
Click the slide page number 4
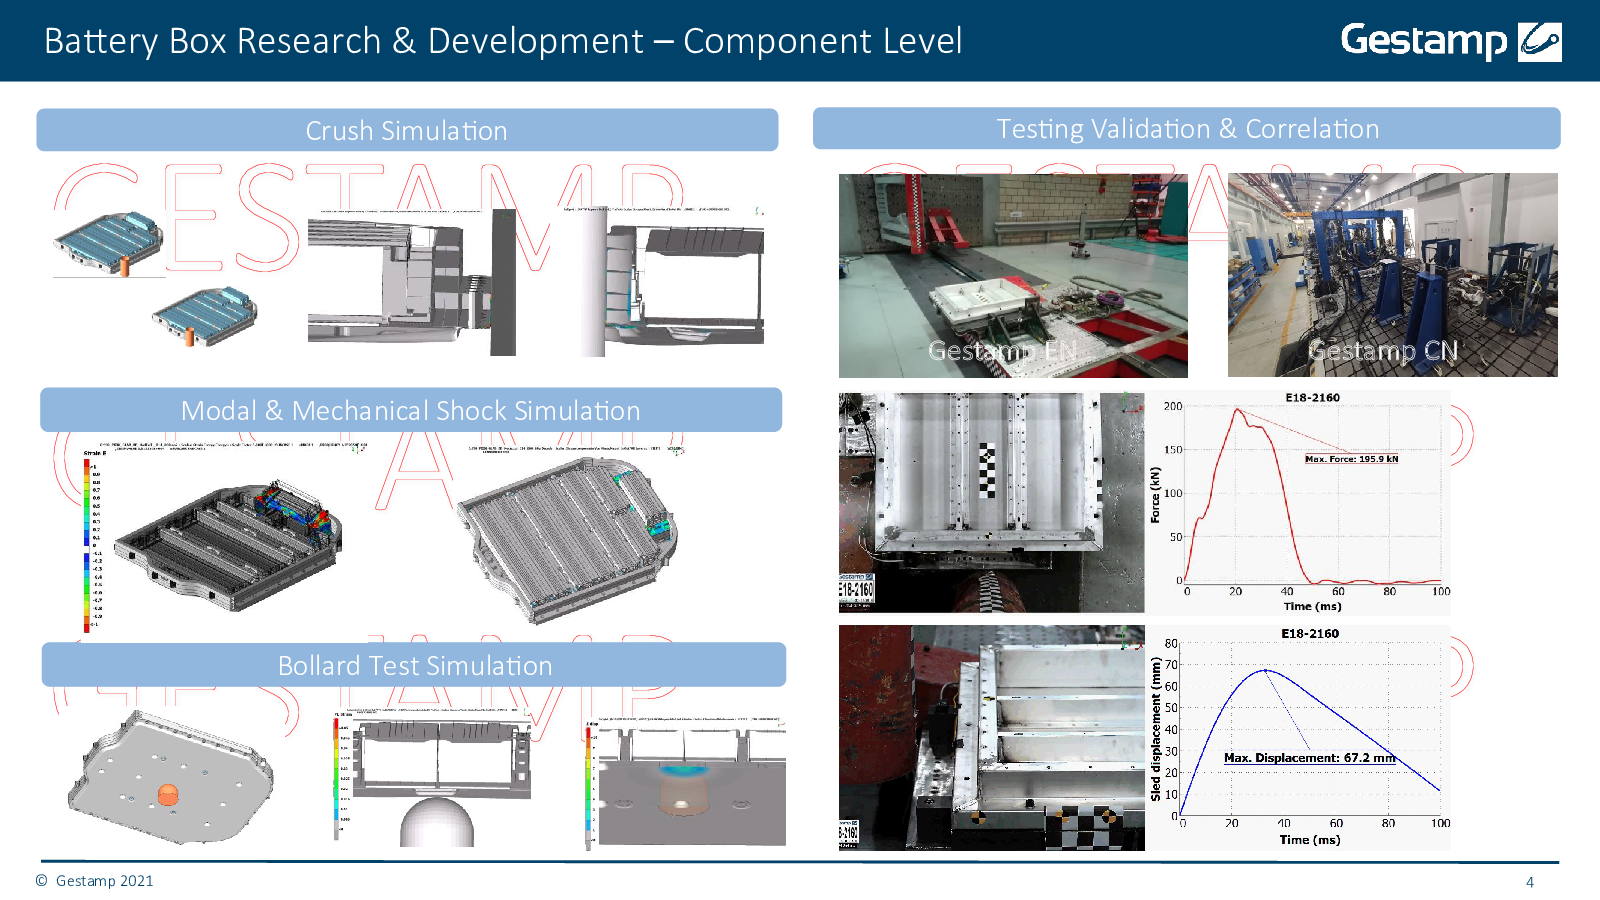coord(1530,882)
